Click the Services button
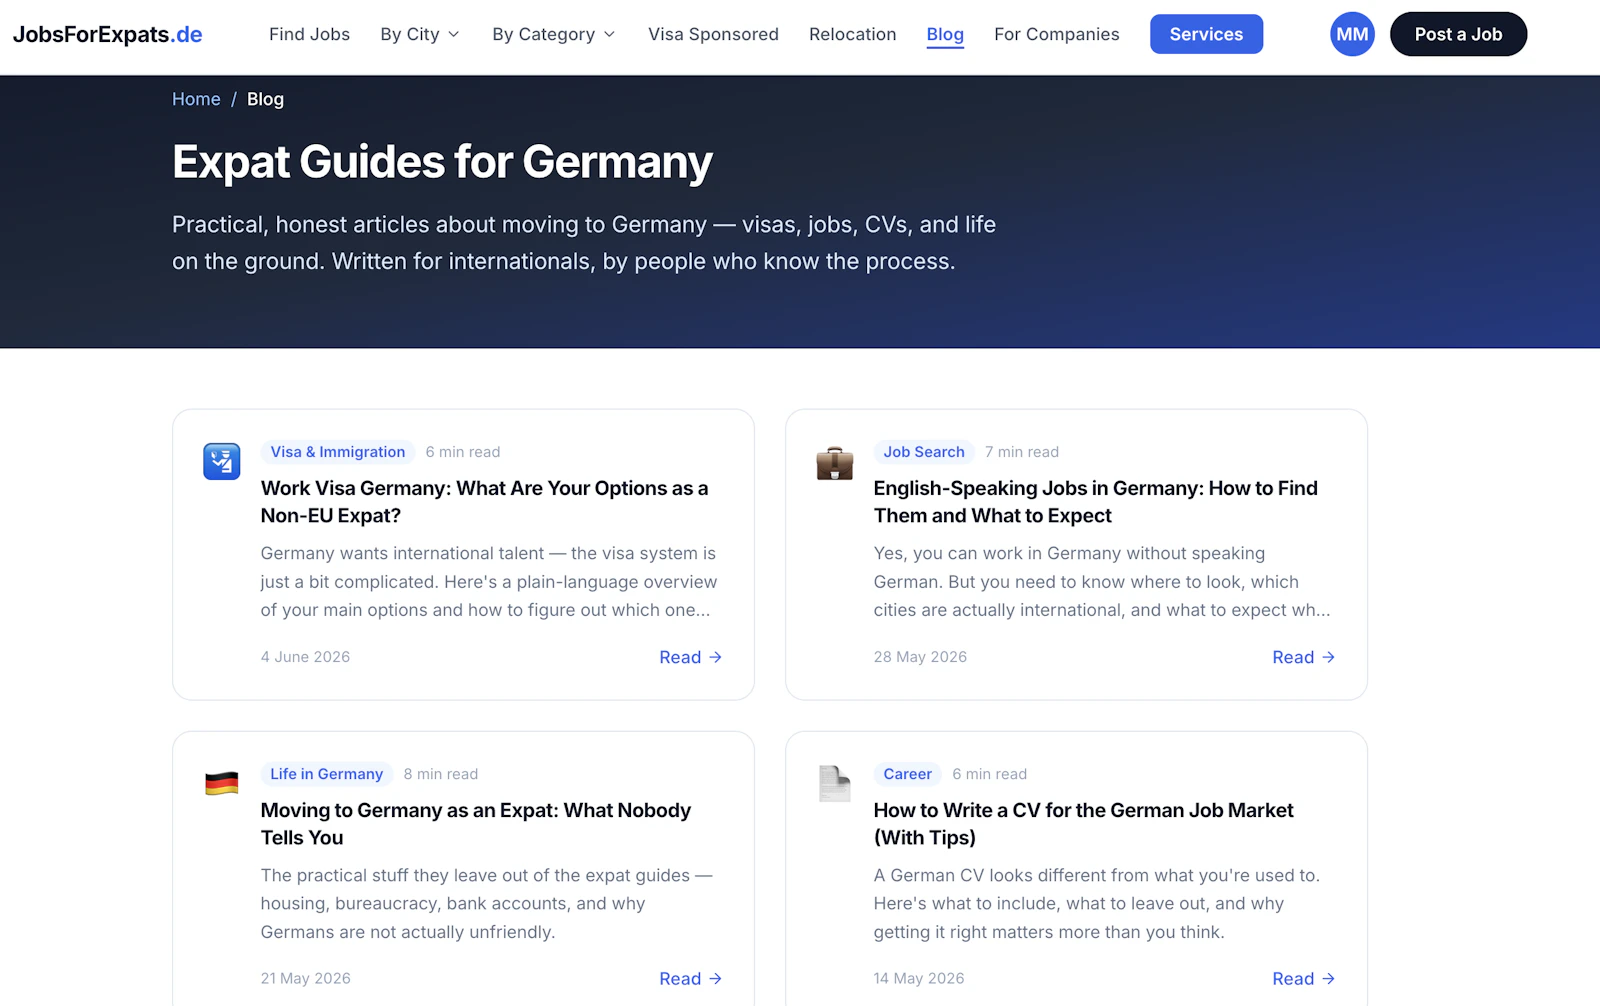The width and height of the screenshot is (1600, 1006). 1206,34
